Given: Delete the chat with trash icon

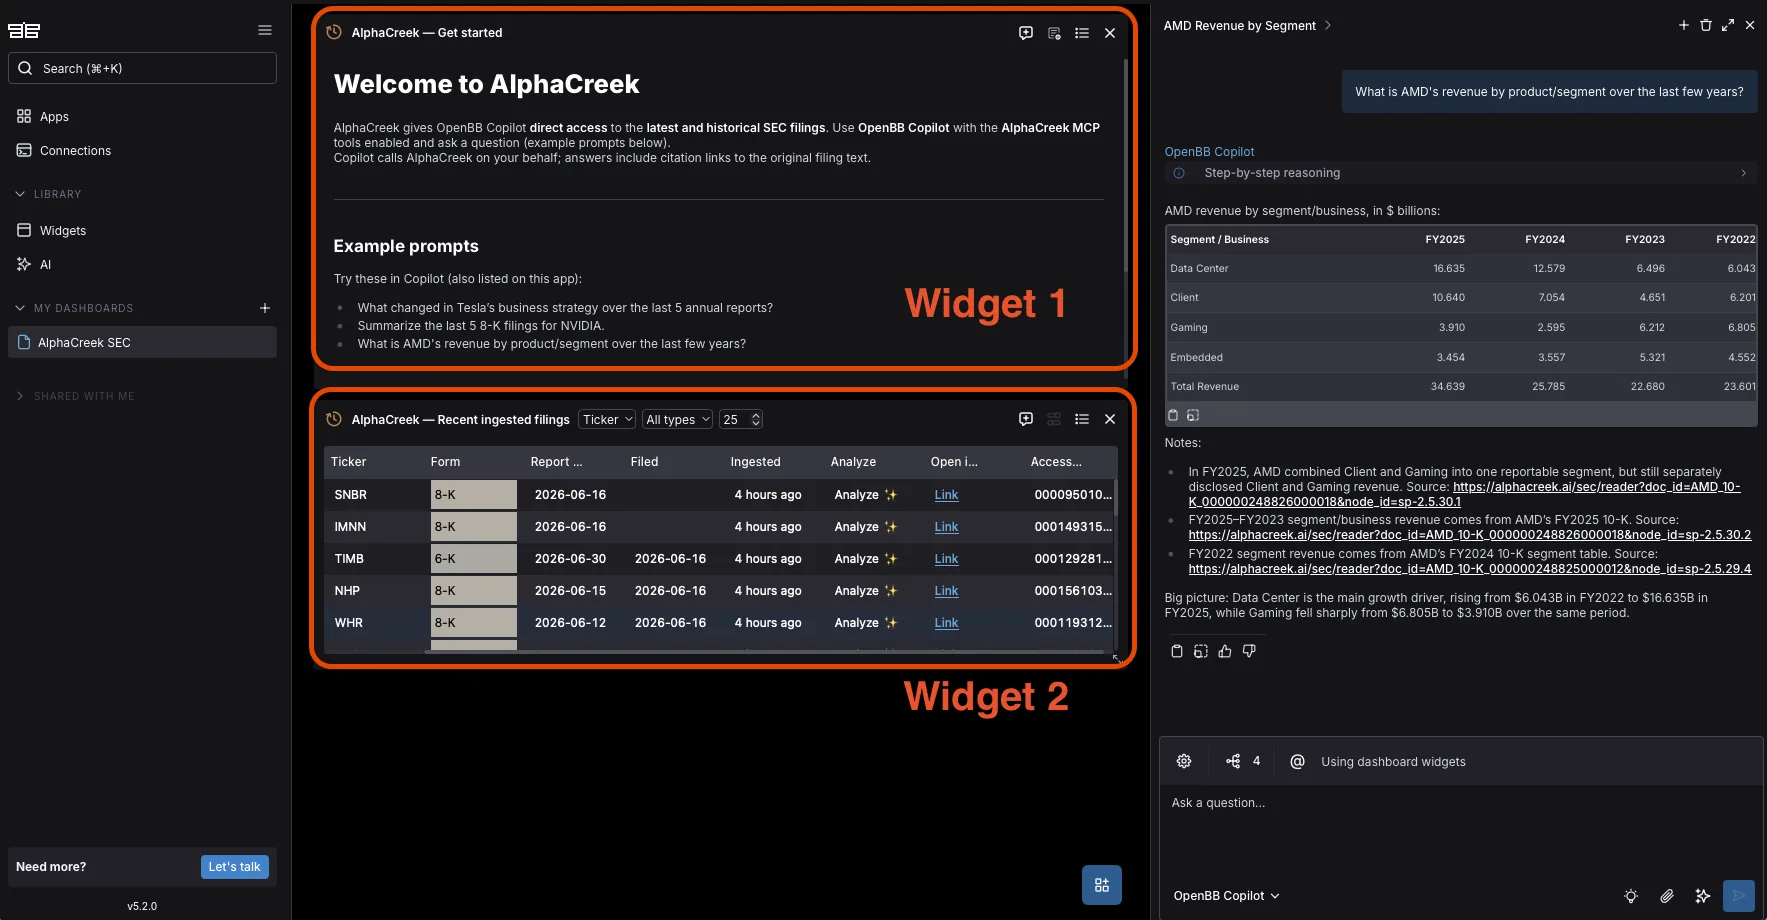Looking at the screenshot, I should click(1706, 25).
